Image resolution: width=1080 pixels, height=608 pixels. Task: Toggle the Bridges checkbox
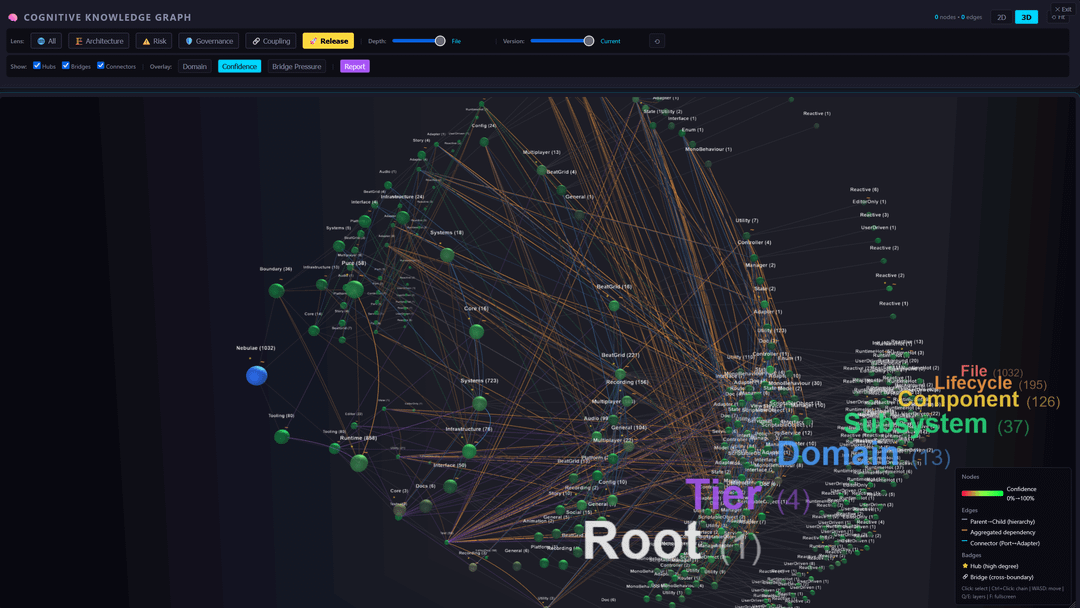66,66
